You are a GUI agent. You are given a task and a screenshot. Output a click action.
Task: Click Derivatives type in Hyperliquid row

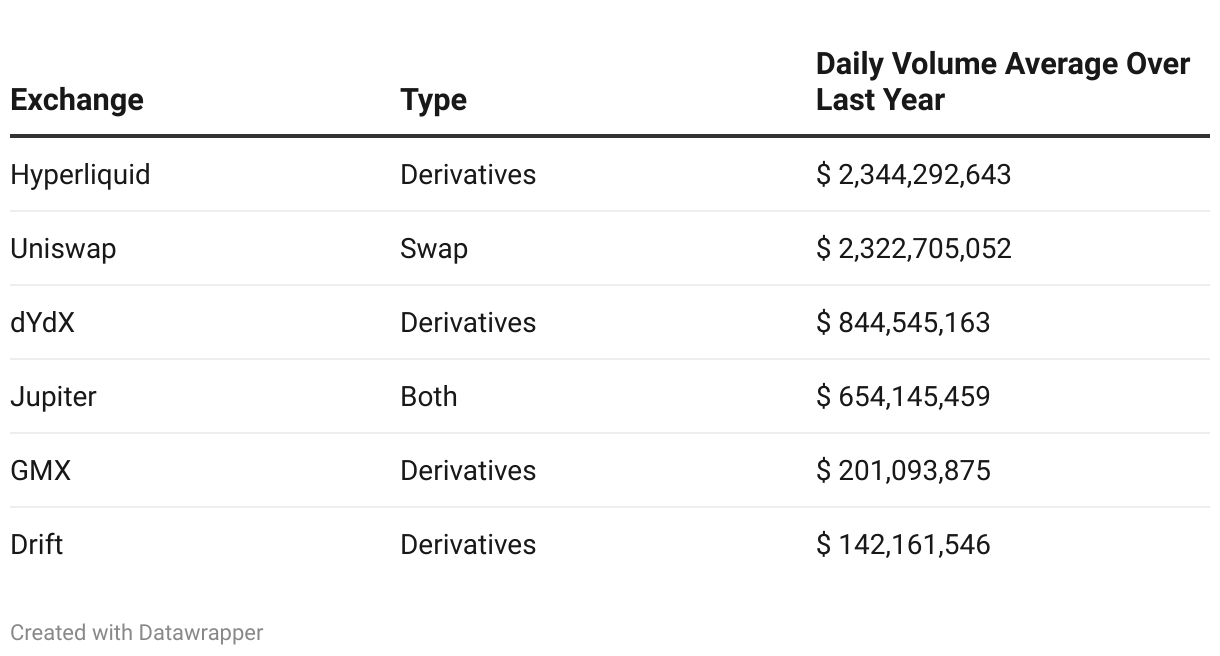(468, 175)
